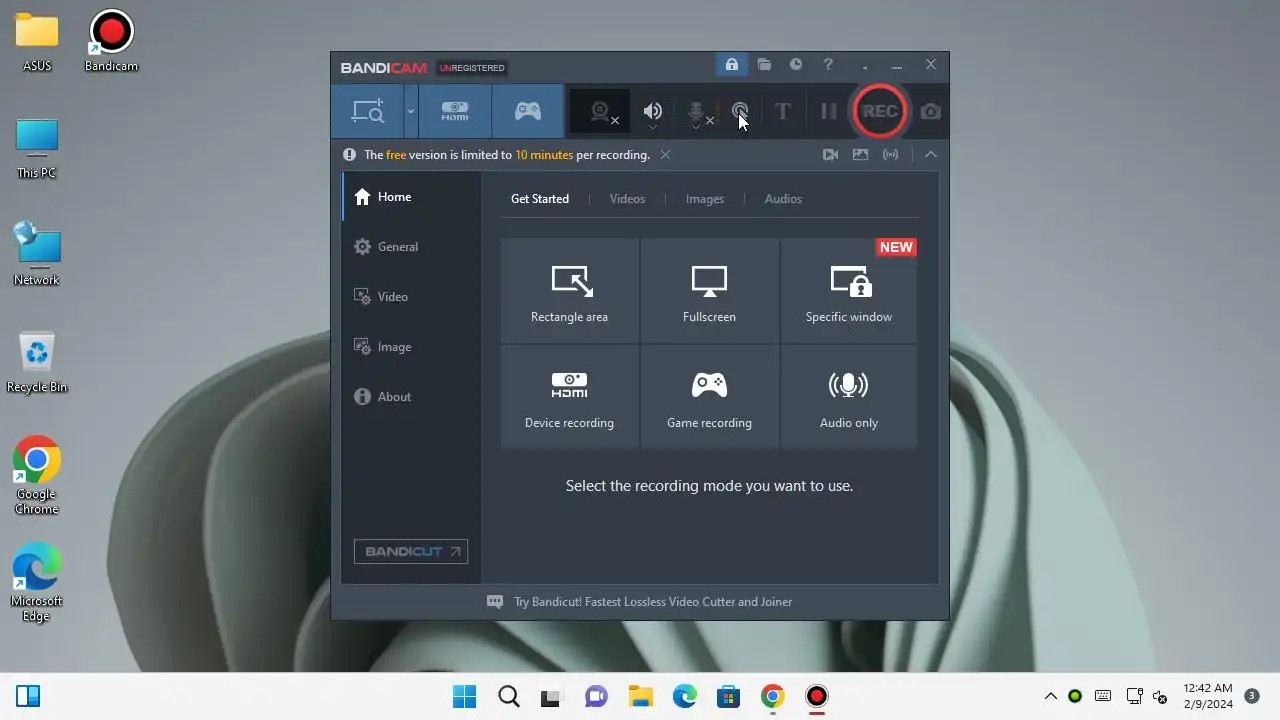Choose the Specific window recording mode
Screen dimensions: 1280x720
click(849, 291)
